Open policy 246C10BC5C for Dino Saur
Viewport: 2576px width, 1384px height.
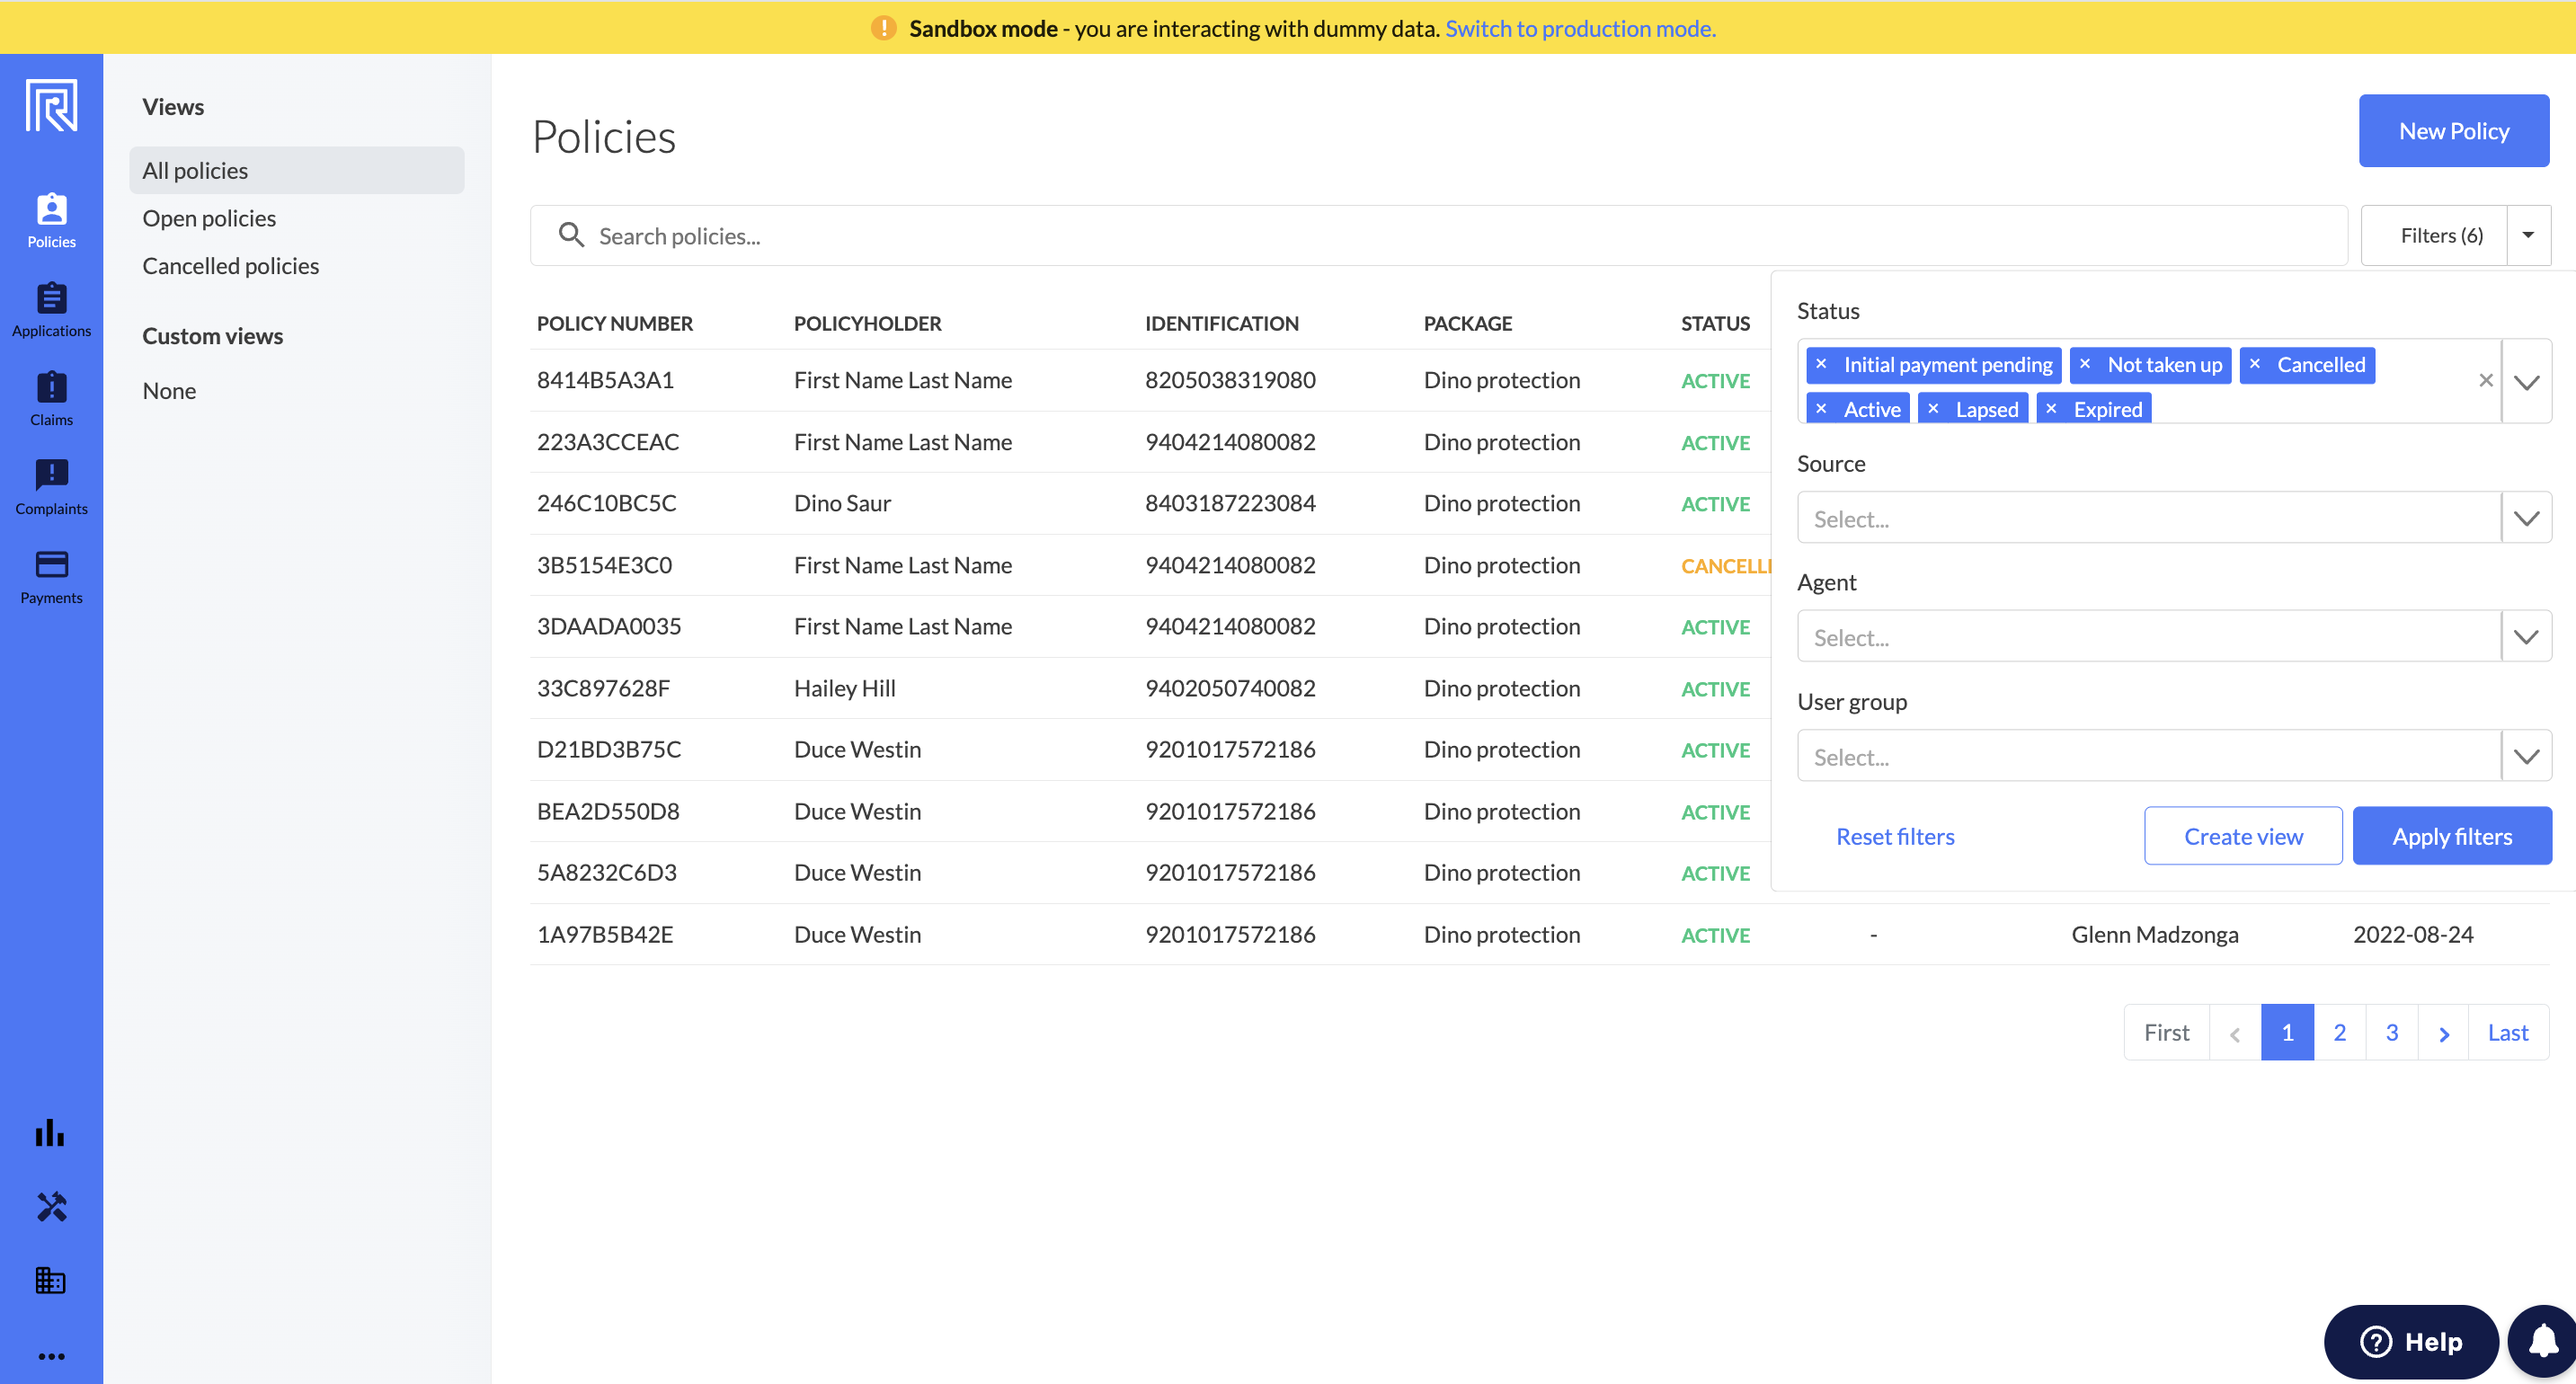(x=1150, y=503)
